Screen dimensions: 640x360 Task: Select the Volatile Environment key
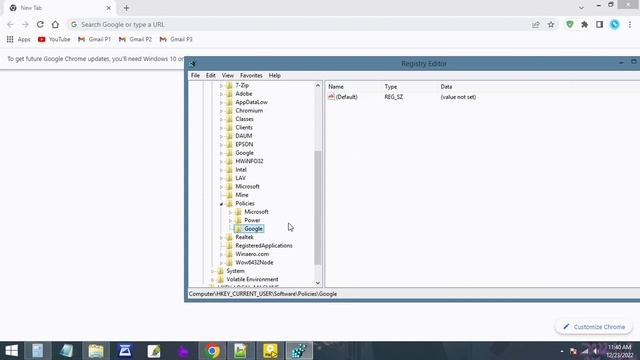tap(252, 280)
